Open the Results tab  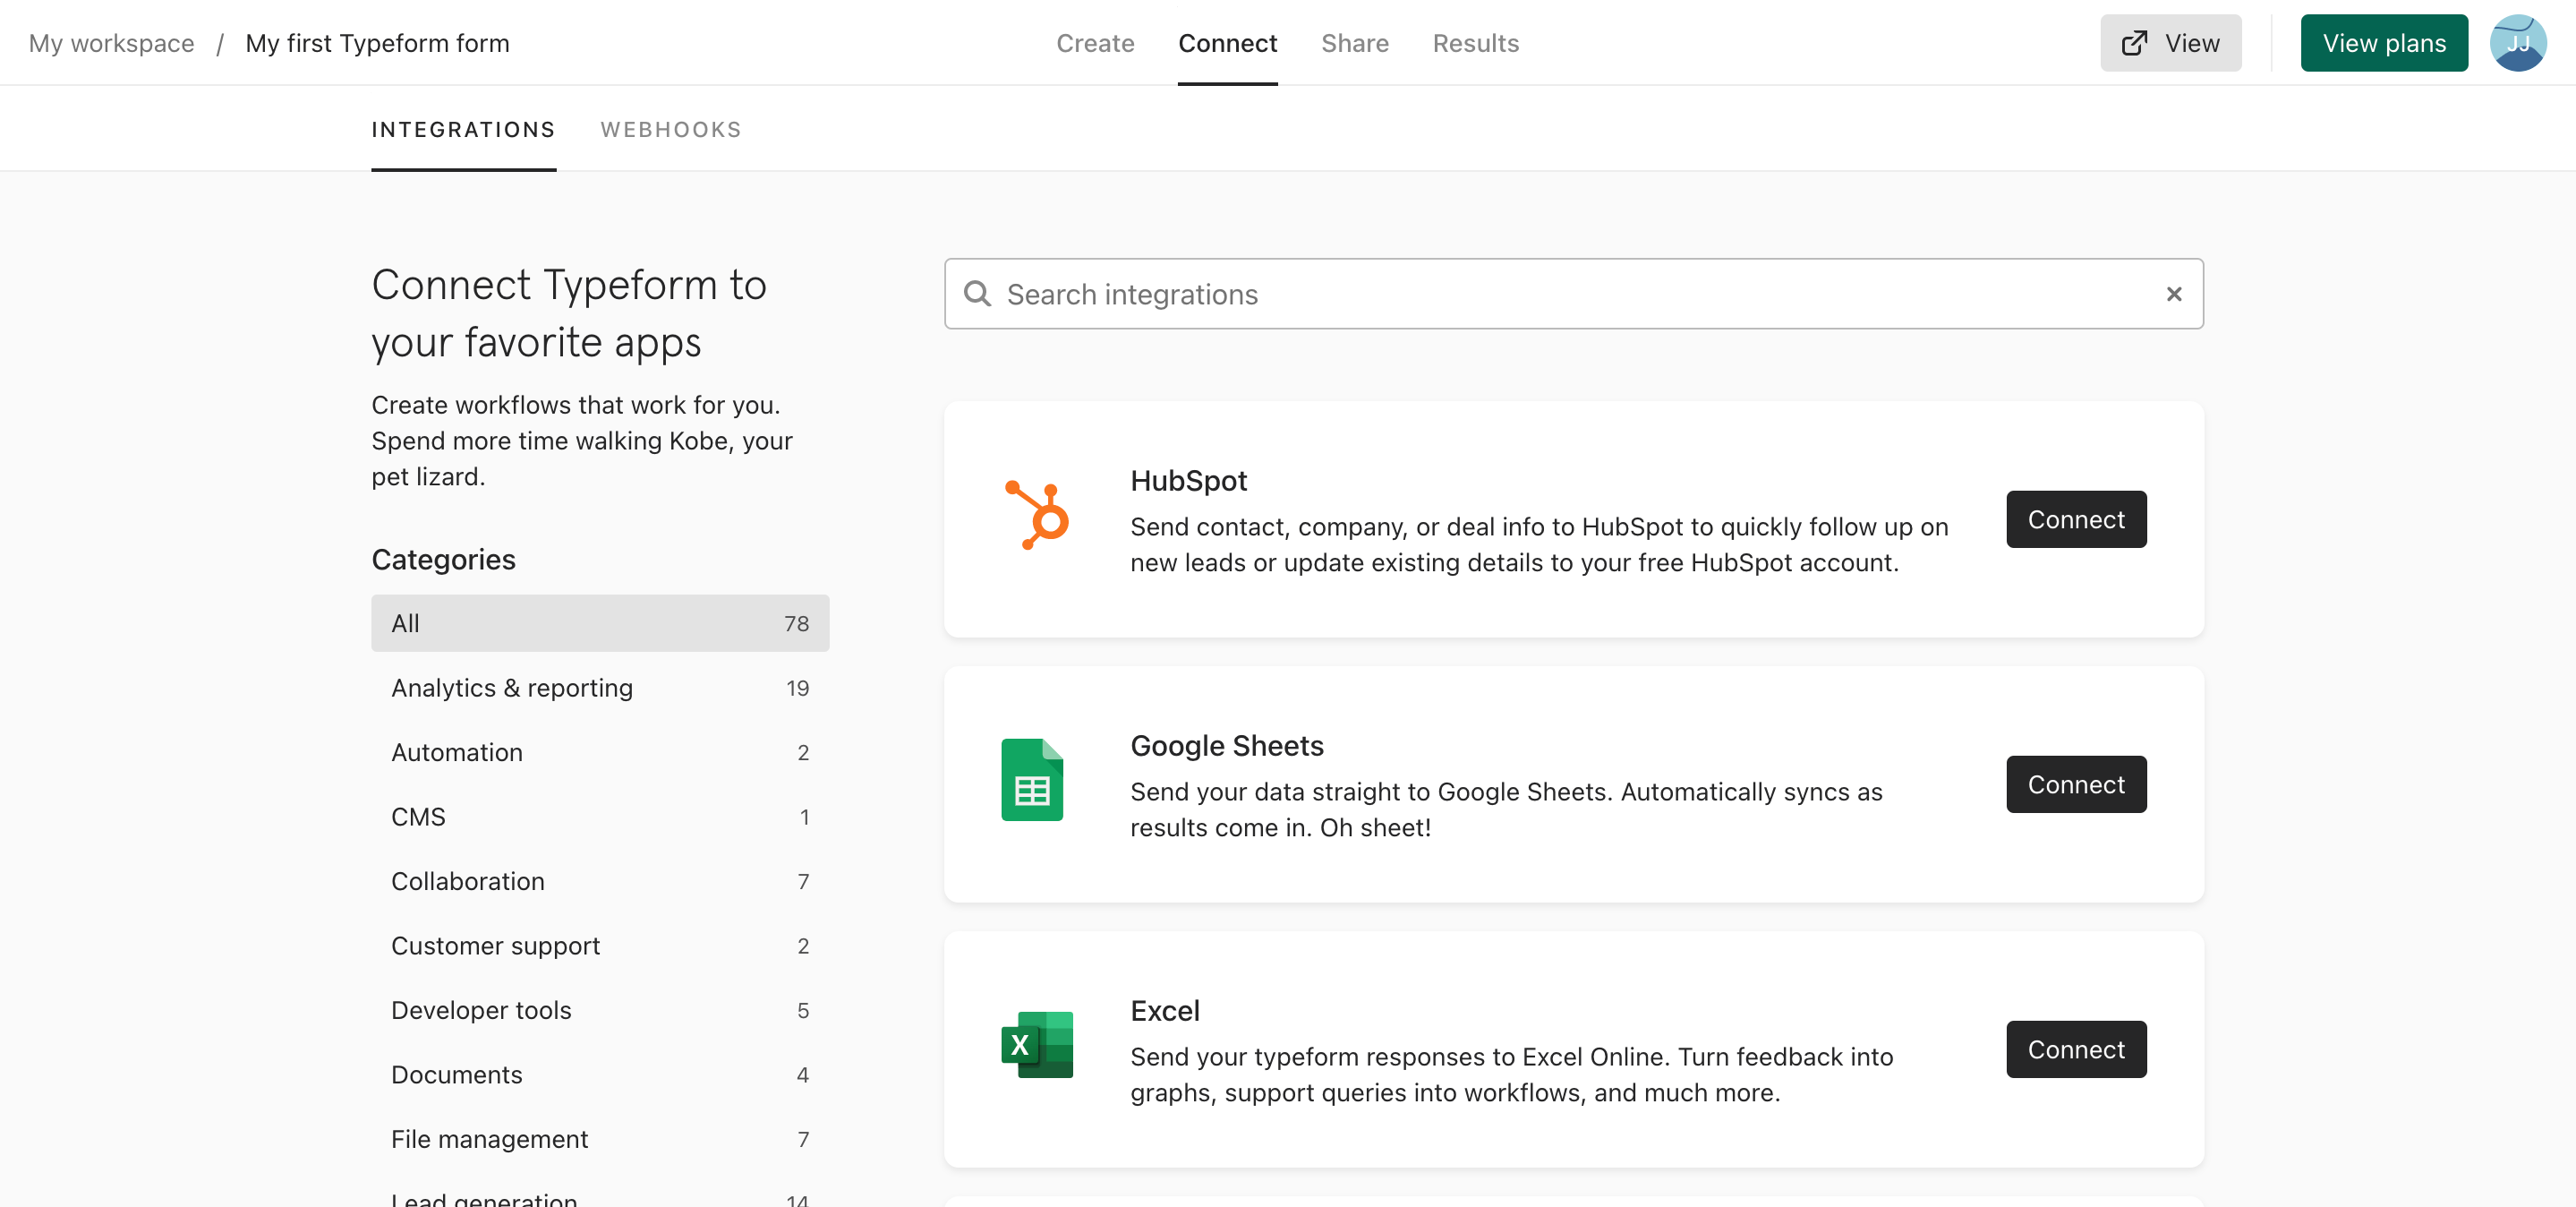click(1475, 43)
